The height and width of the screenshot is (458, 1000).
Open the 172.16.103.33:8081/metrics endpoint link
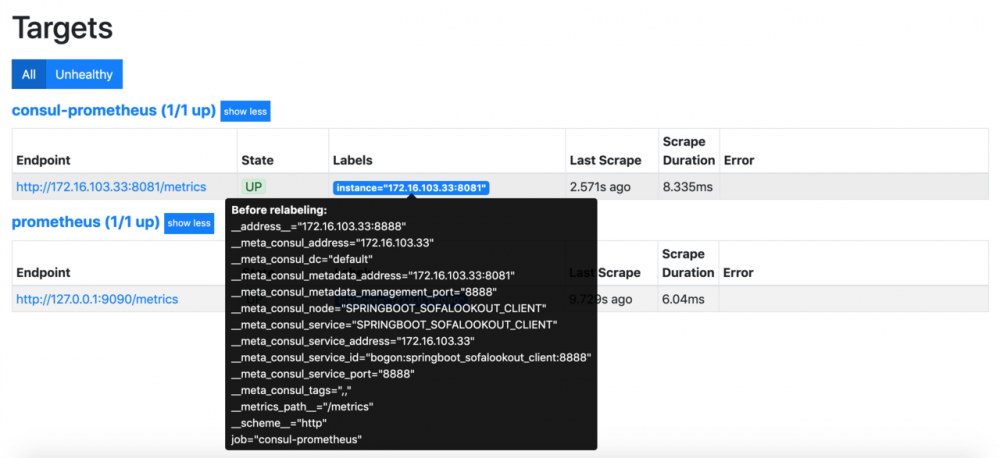(111, 187)
